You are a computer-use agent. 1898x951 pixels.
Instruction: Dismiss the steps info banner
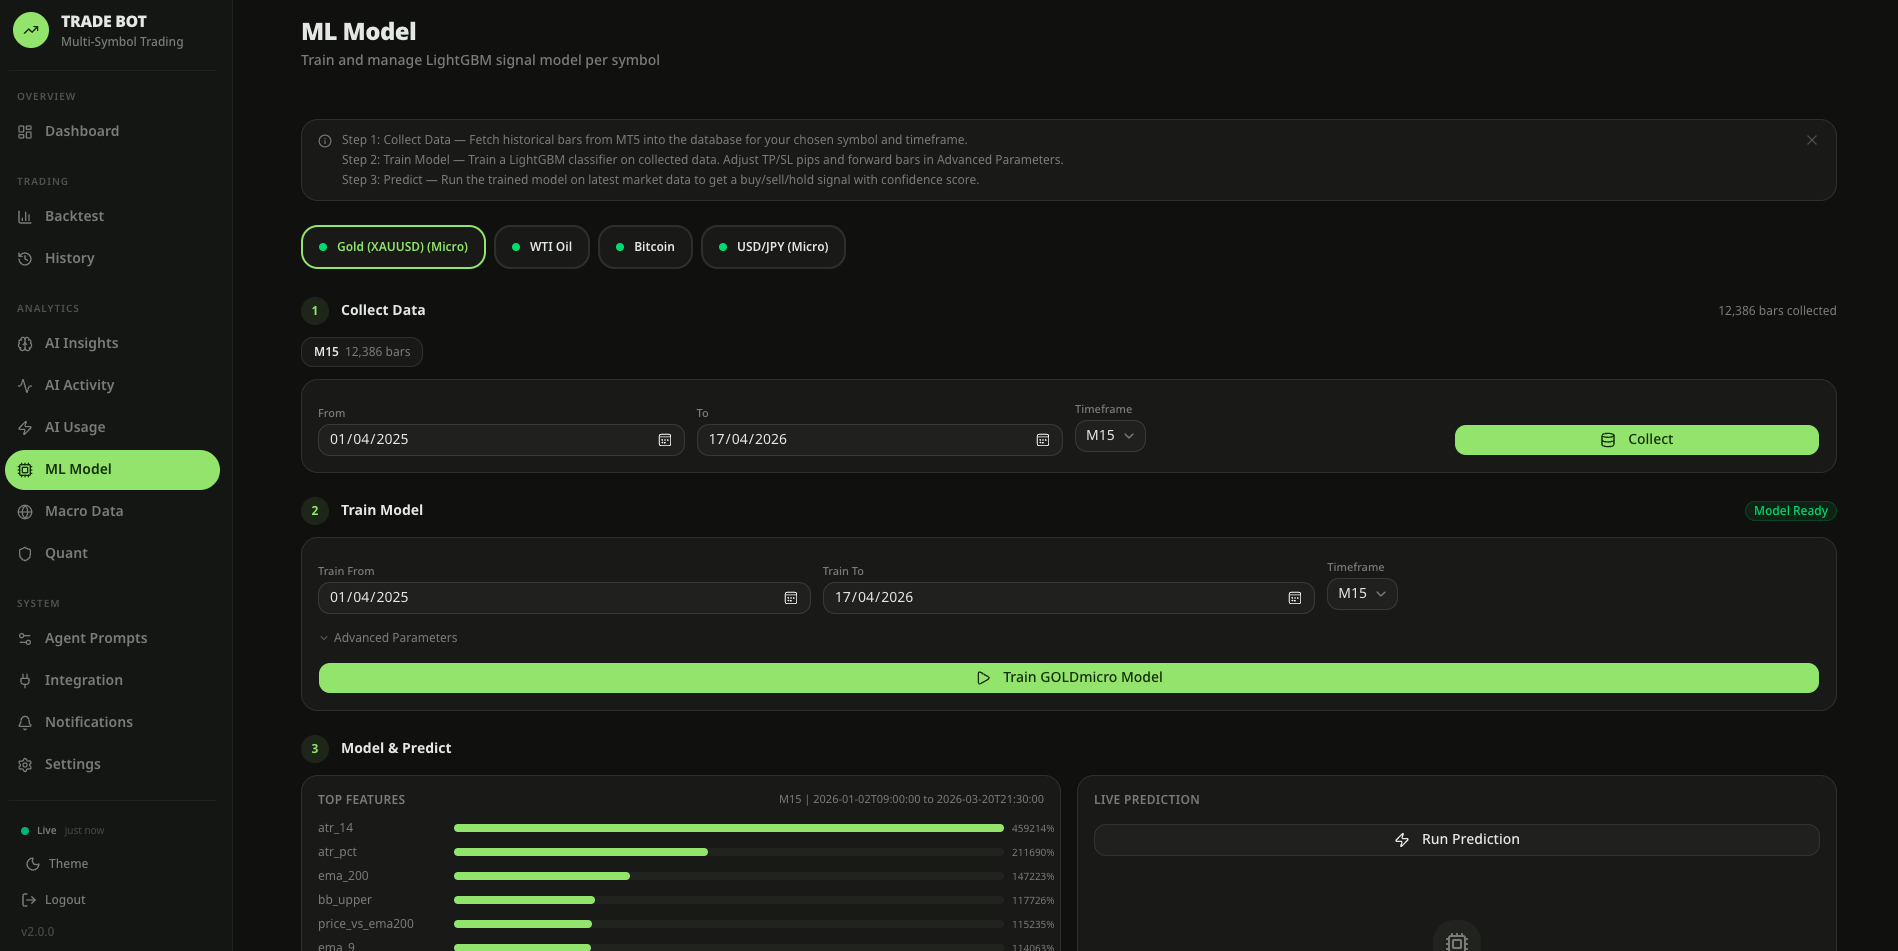[x=1812, y=140]
